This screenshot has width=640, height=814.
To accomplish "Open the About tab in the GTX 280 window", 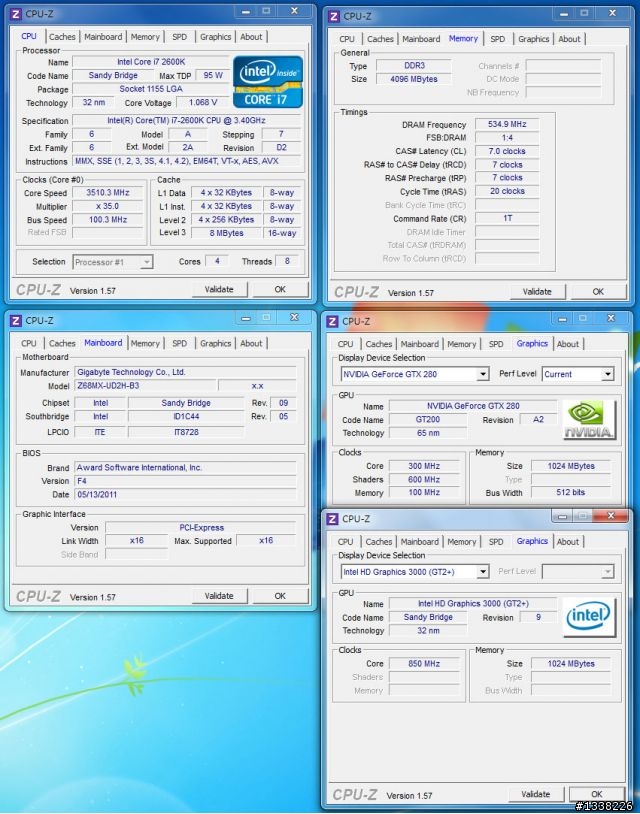I will 567,344.
